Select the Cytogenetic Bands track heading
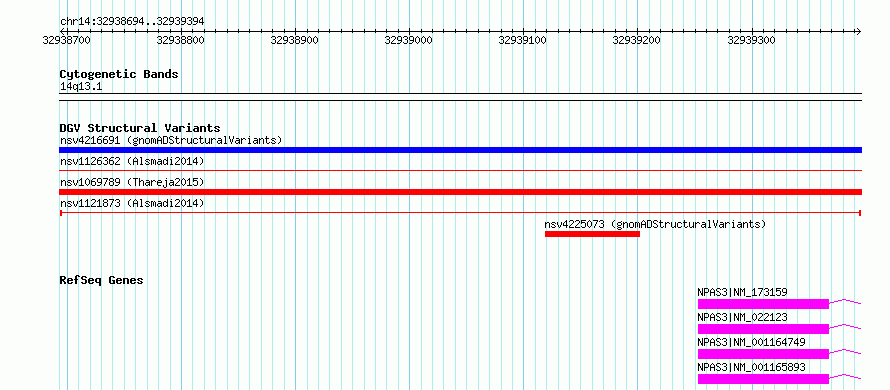890x390 pixels. pyautogui.click(x=119, y=74)
